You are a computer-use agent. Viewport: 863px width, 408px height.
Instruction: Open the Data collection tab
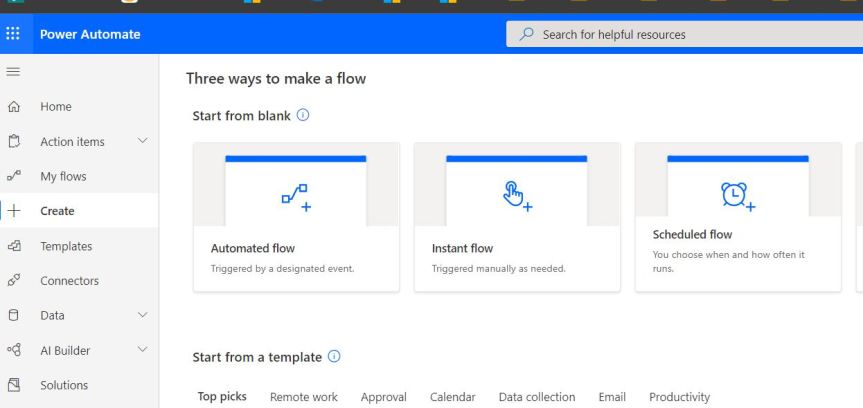(x=536, y=397)
